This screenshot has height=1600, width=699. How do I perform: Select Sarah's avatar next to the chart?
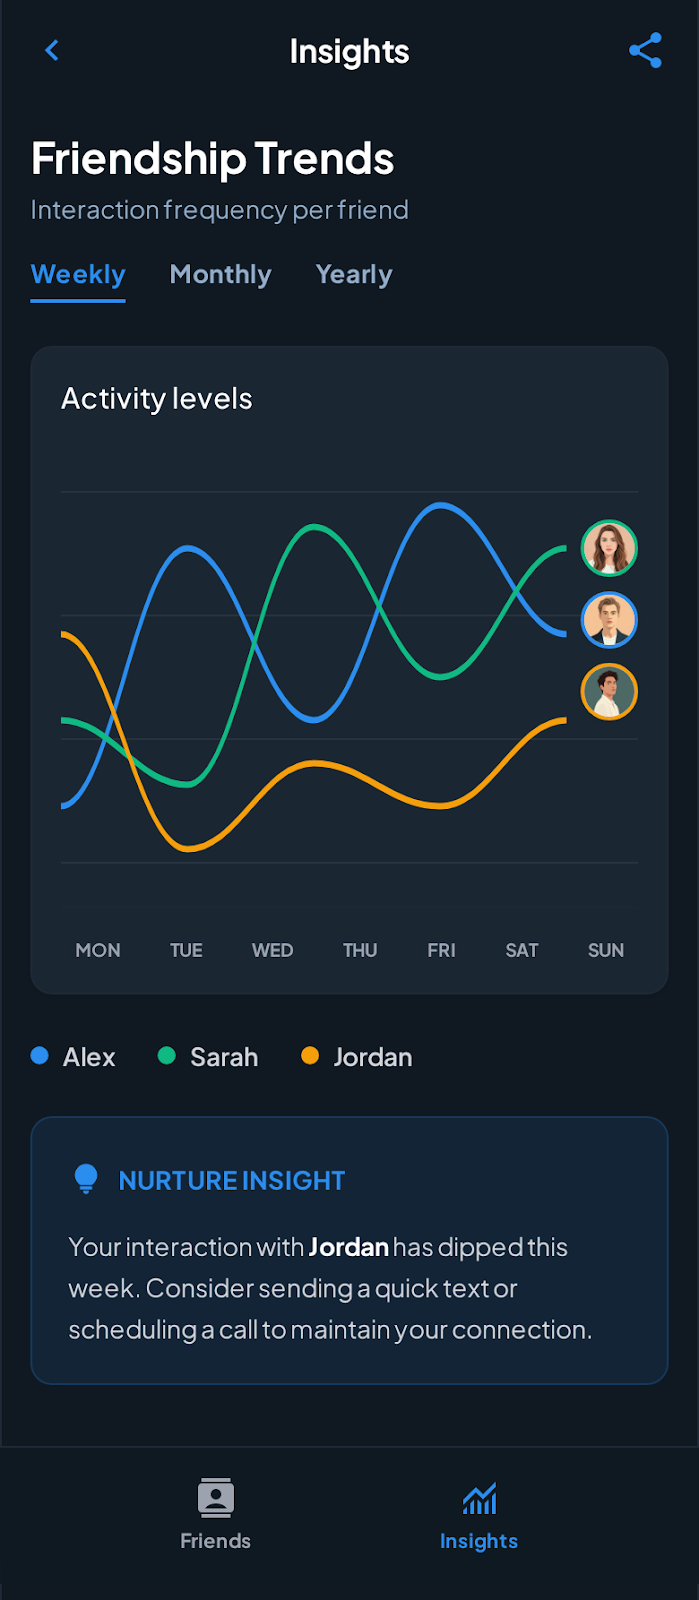tap(609, 548)
